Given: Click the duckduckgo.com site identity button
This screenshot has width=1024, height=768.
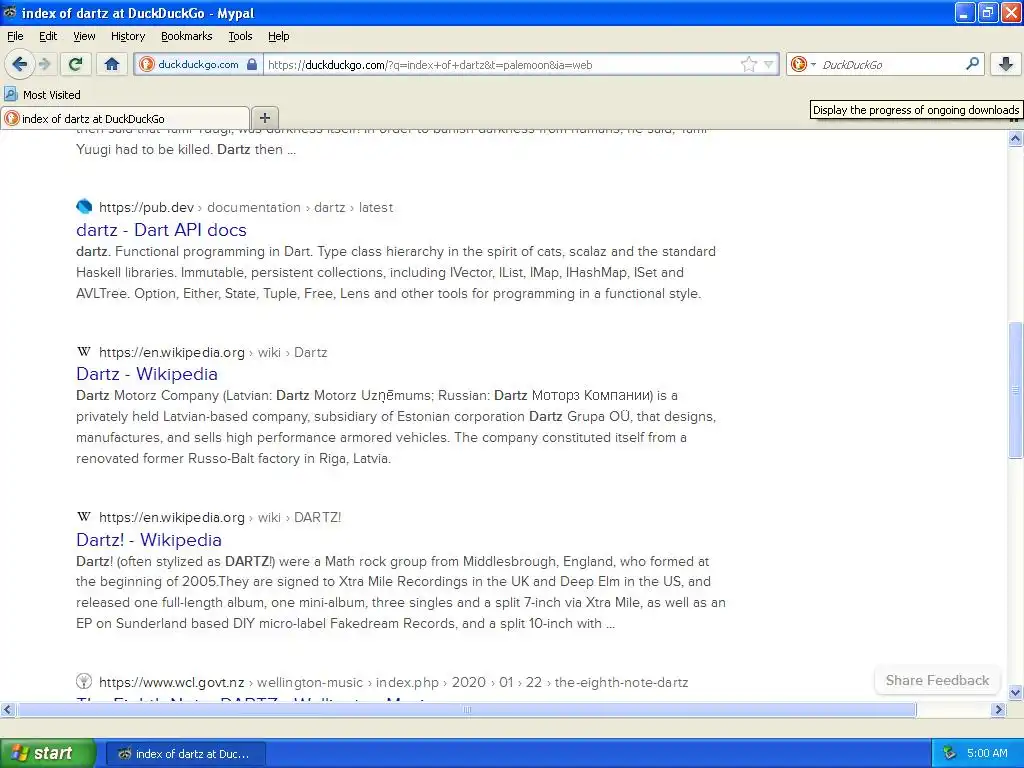Looking at the screenshot, I should pos(199,64).
